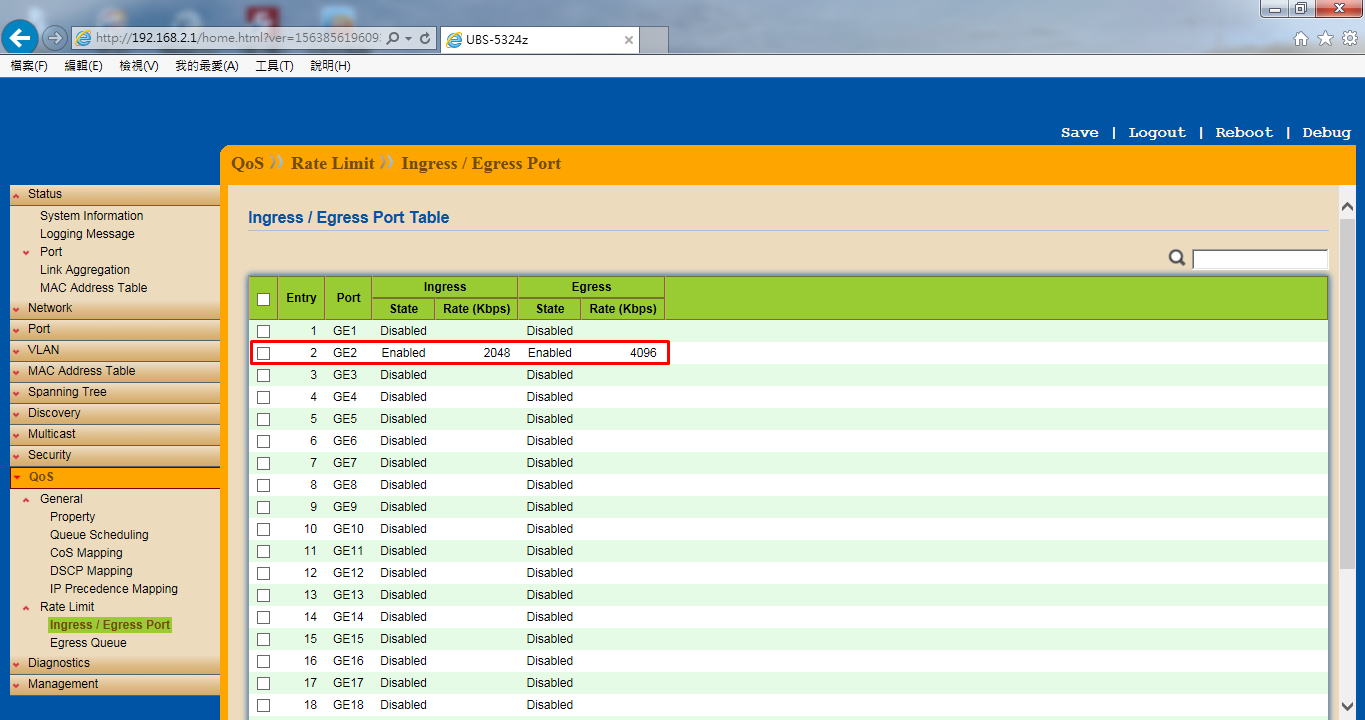
Task: Click the browser forward arrow button
Action: [x=55, y=38]
